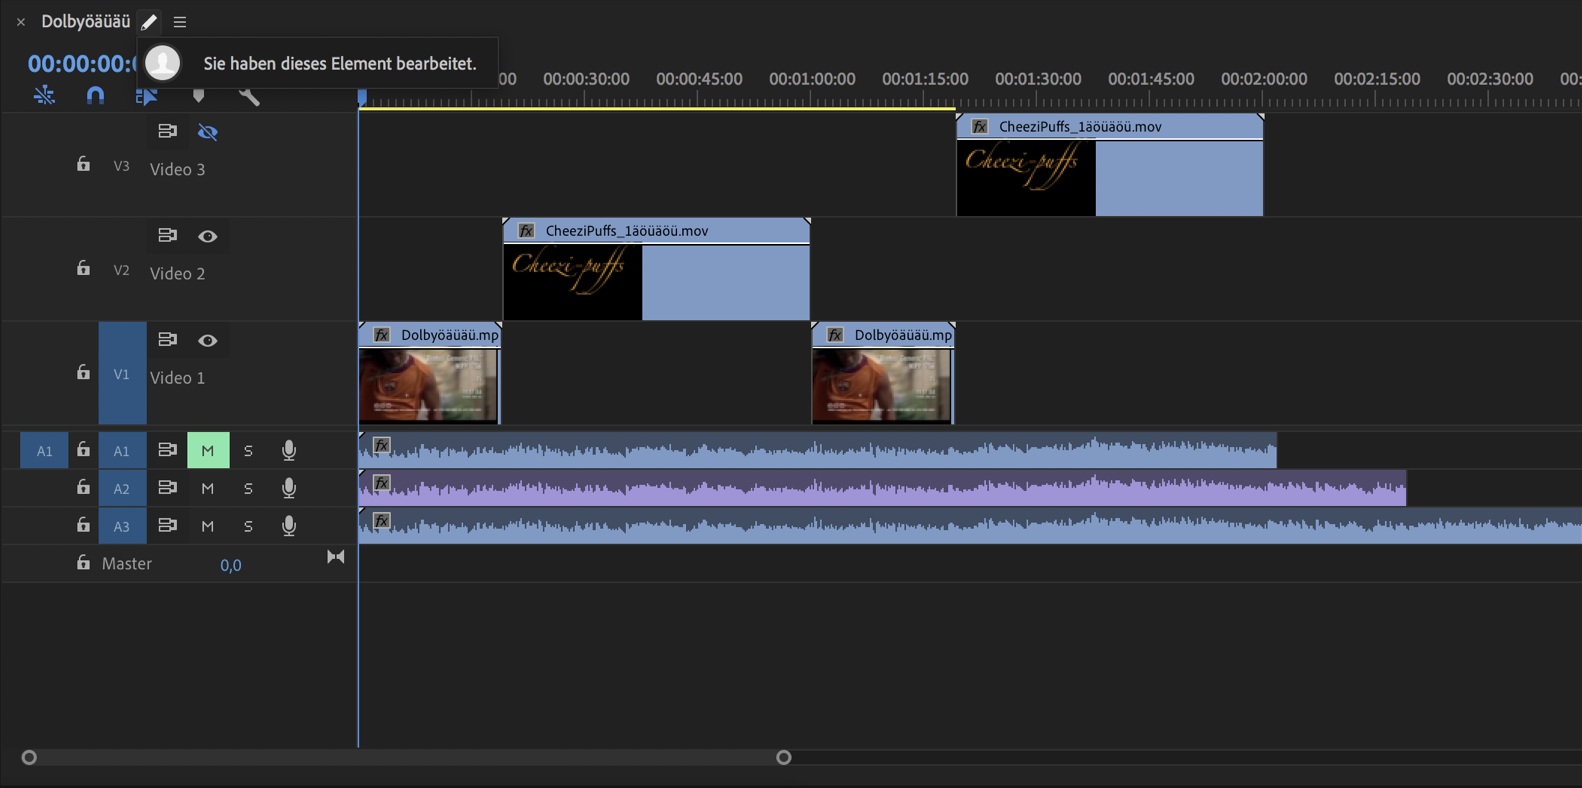Show the hidden Video 3 track output
The width and height of the screenshot is (1582, 788).
click(207, 132)
